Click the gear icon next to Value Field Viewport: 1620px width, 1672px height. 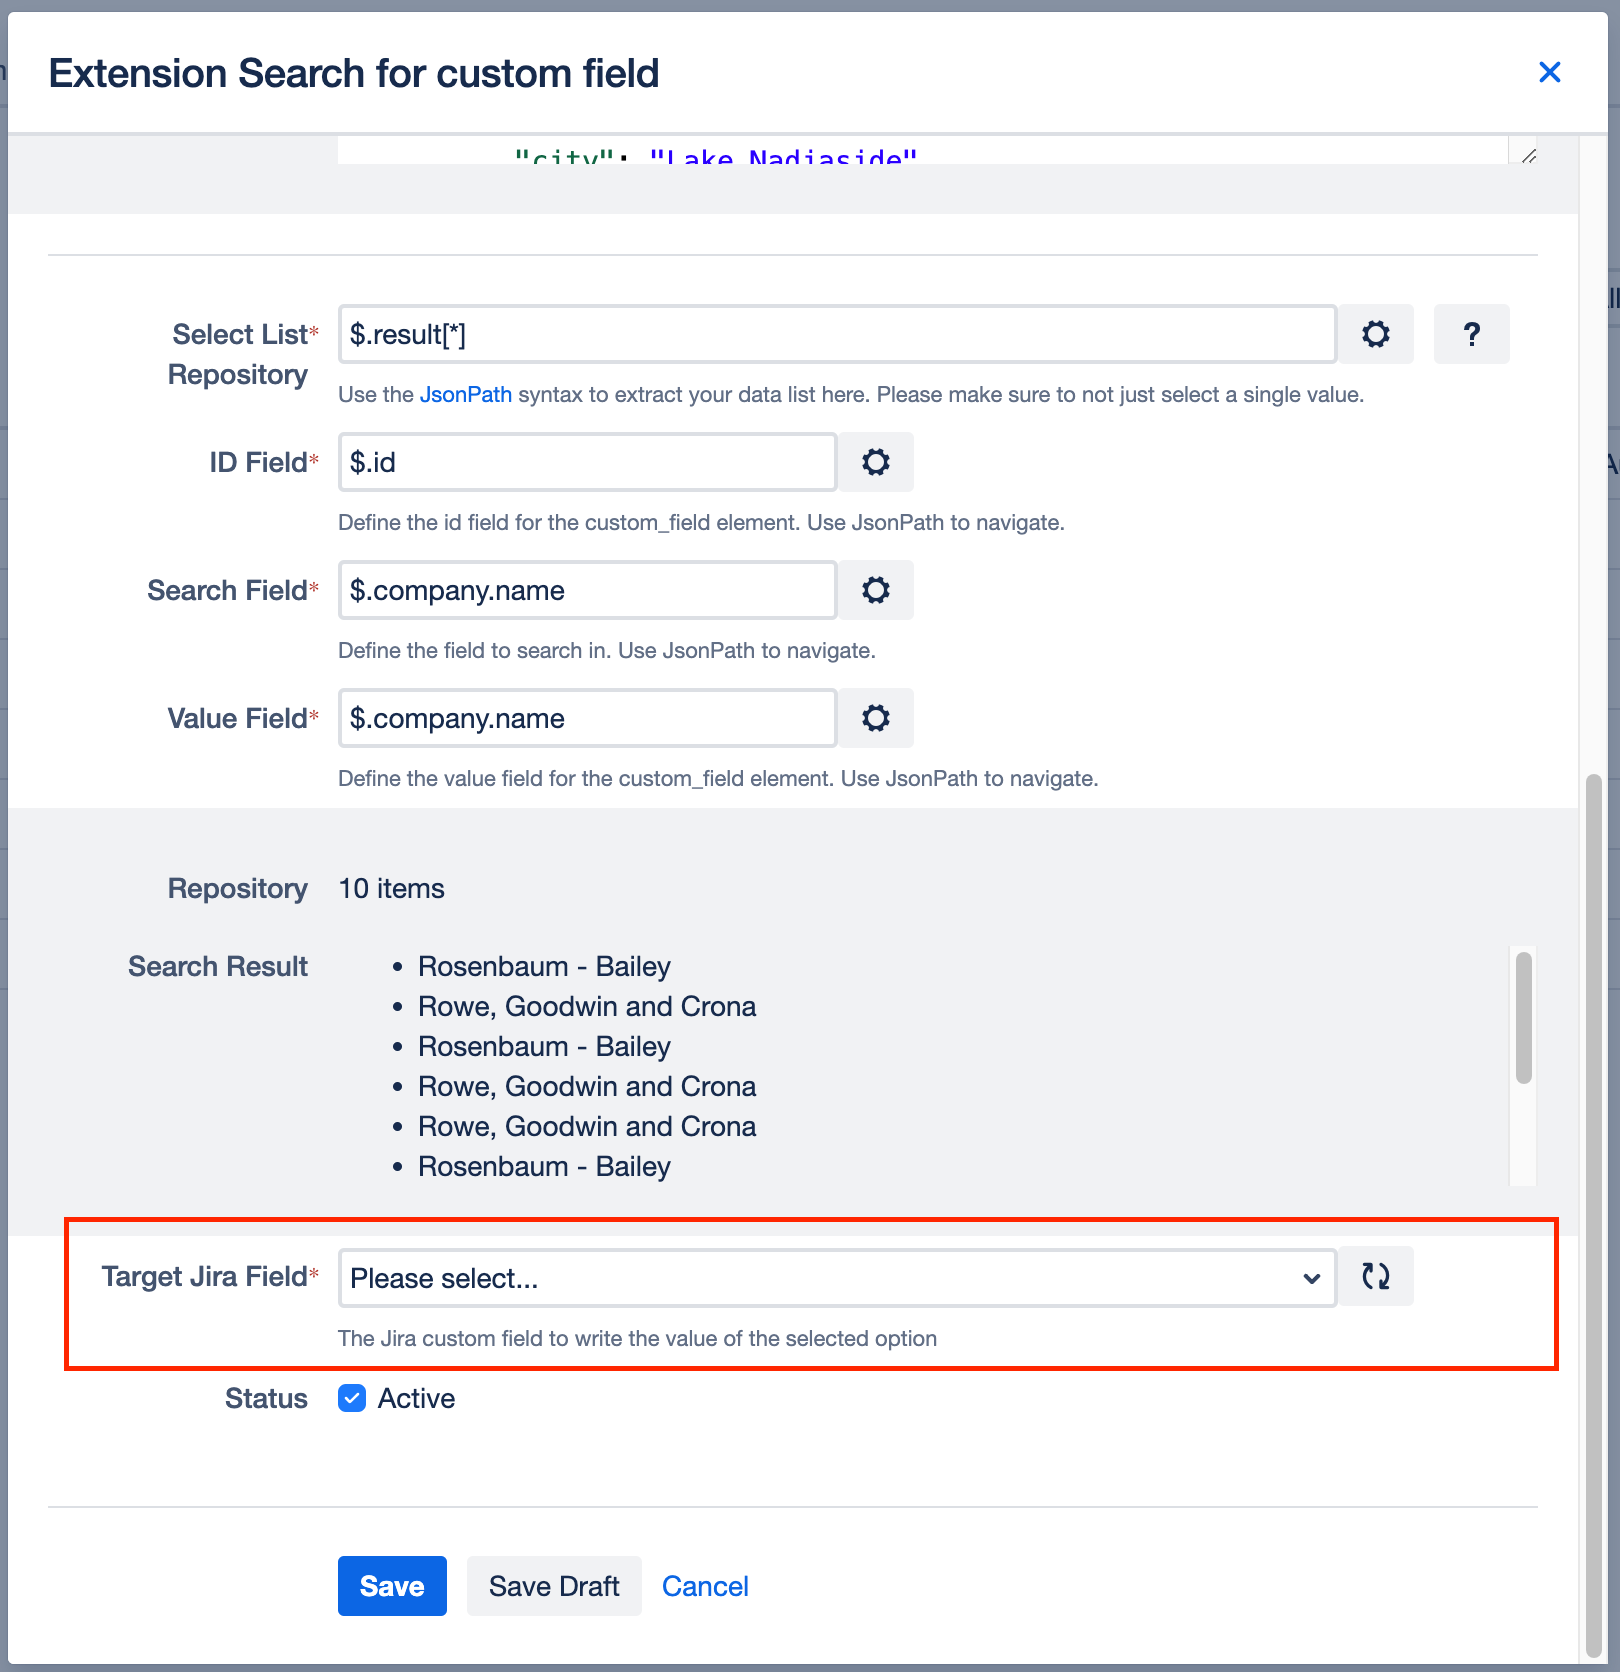(x=875, y=718)
